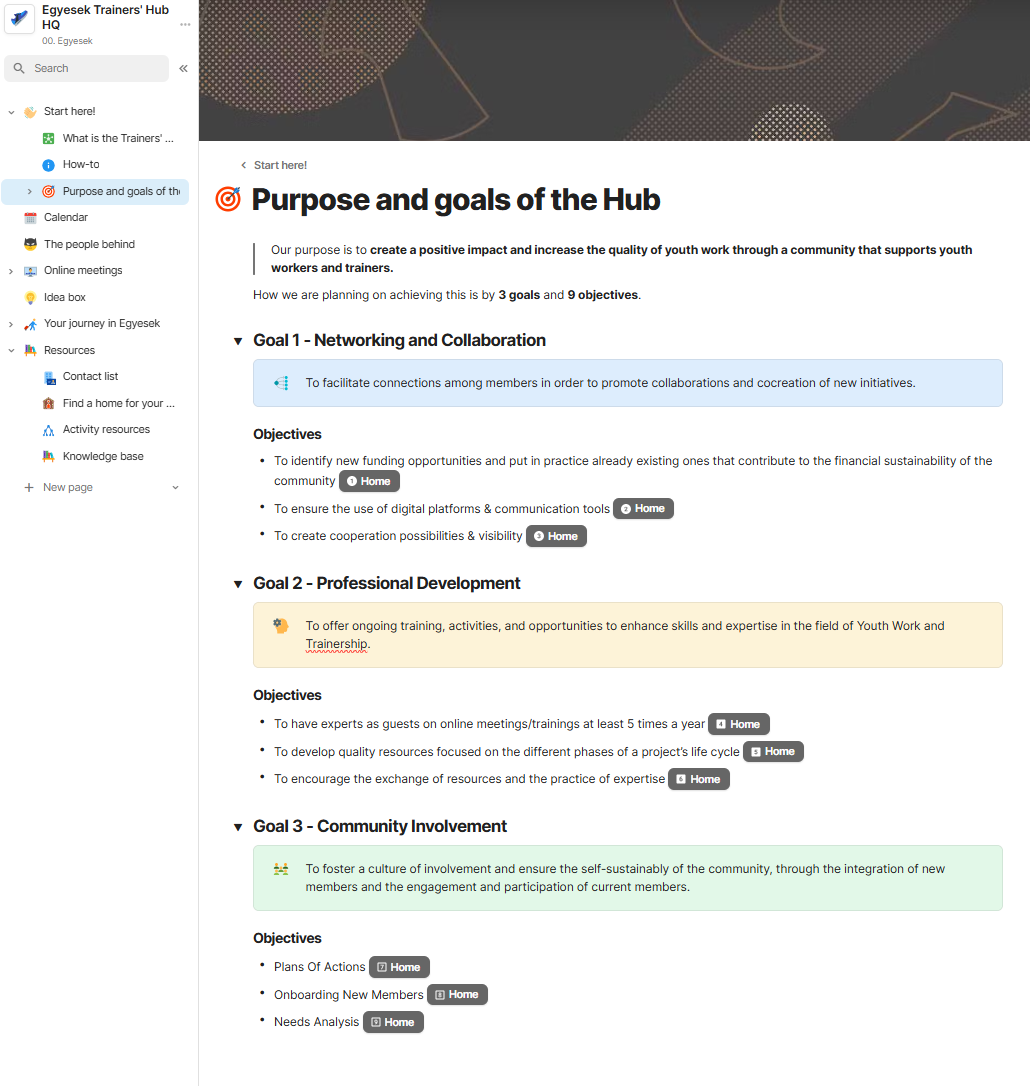Collapse Goal 3 - Community Involvement toggle
Screen dimensions: 1030x1086
coord(238,827)
